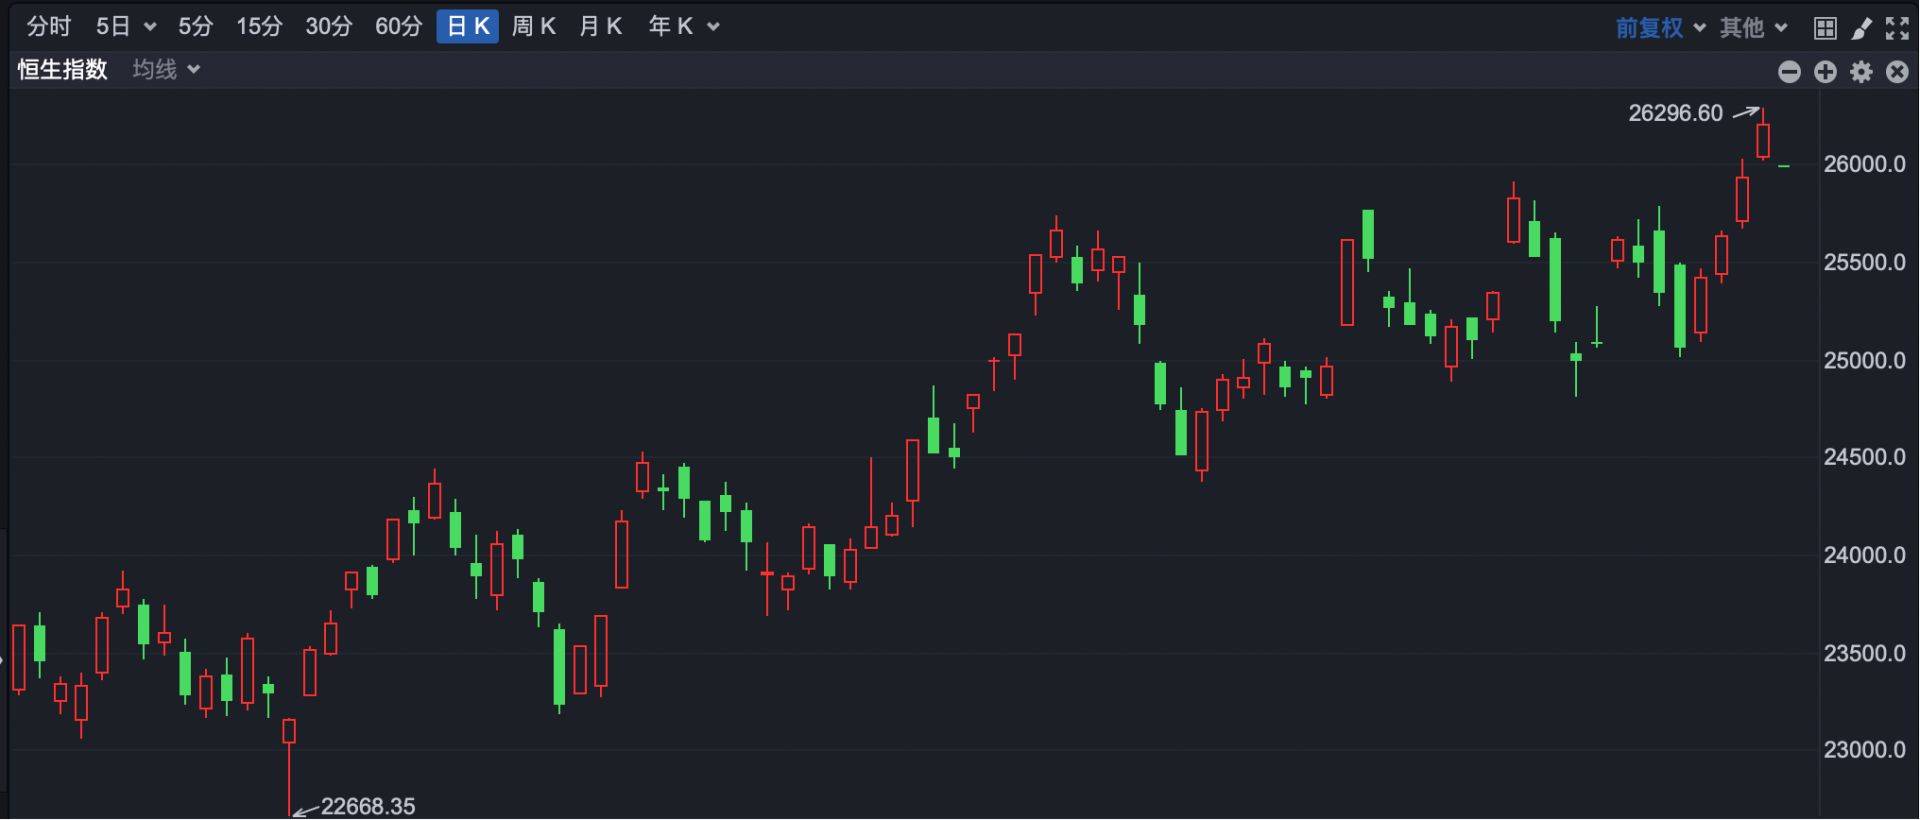Zoom in chart with plus icon
Screen dimensions: 1920x820
pos(1825,72)
